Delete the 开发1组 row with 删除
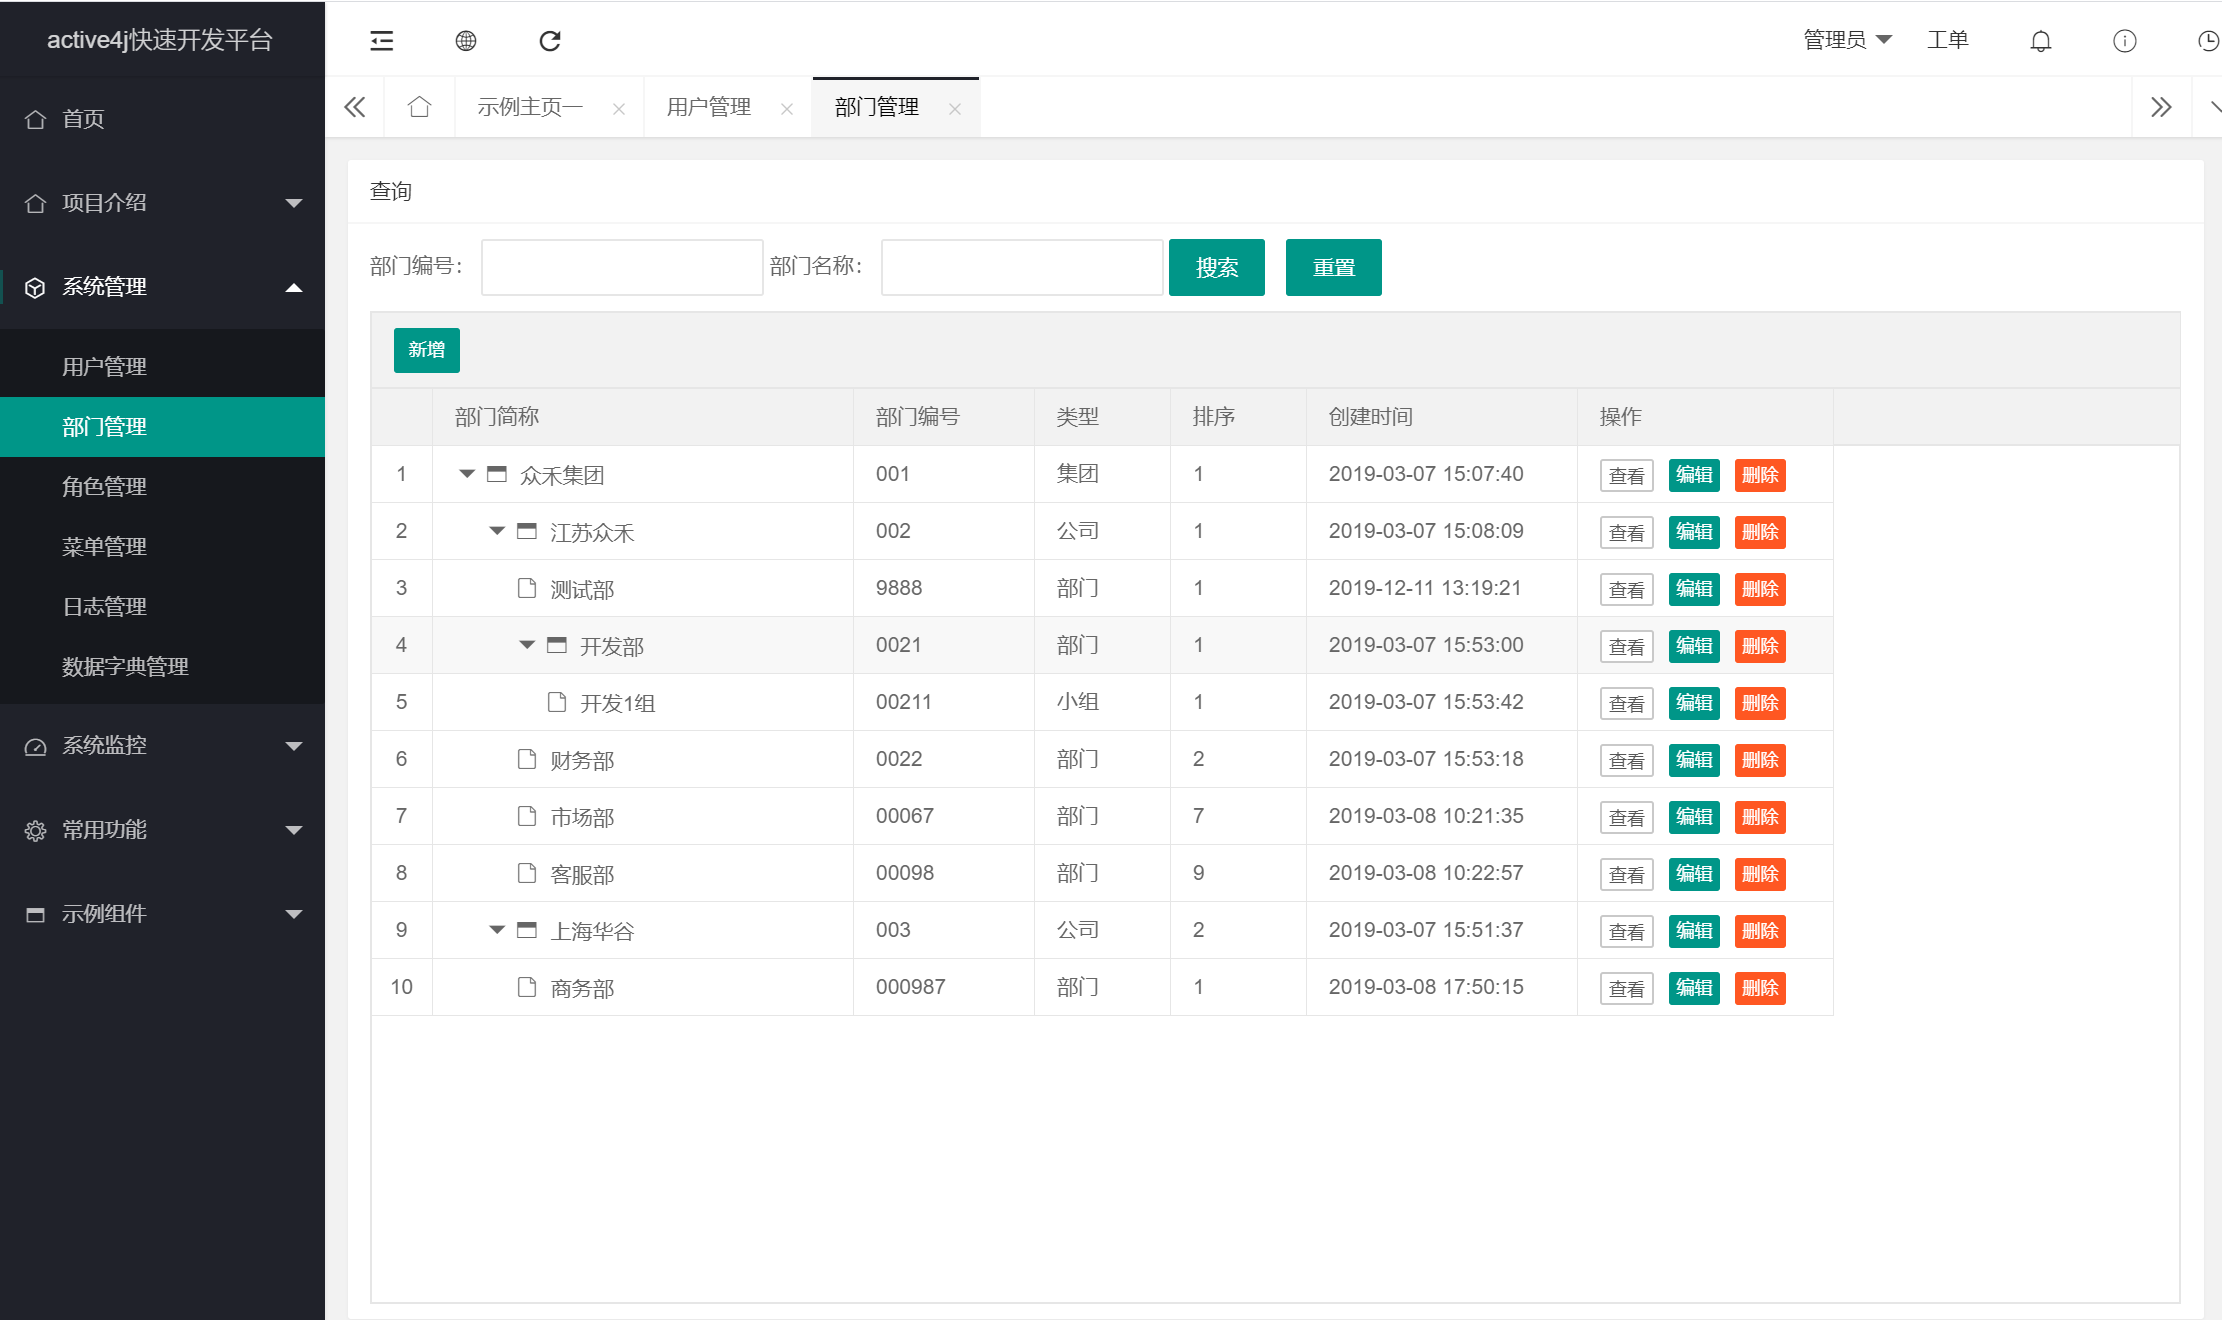The width and height of the screenshot is (2222, 1320). (1760, 703)
